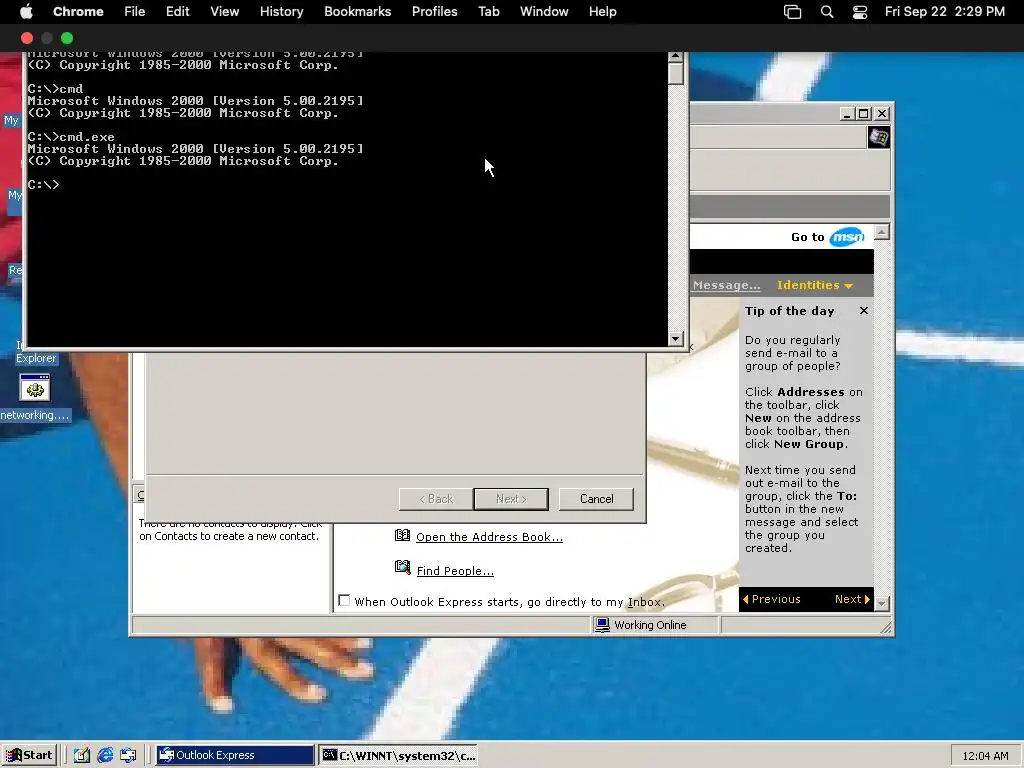1024x768 pixels.
Task: Switch to C:\WINNT\system32 cmd taskbar button
Action: (399, 755)
